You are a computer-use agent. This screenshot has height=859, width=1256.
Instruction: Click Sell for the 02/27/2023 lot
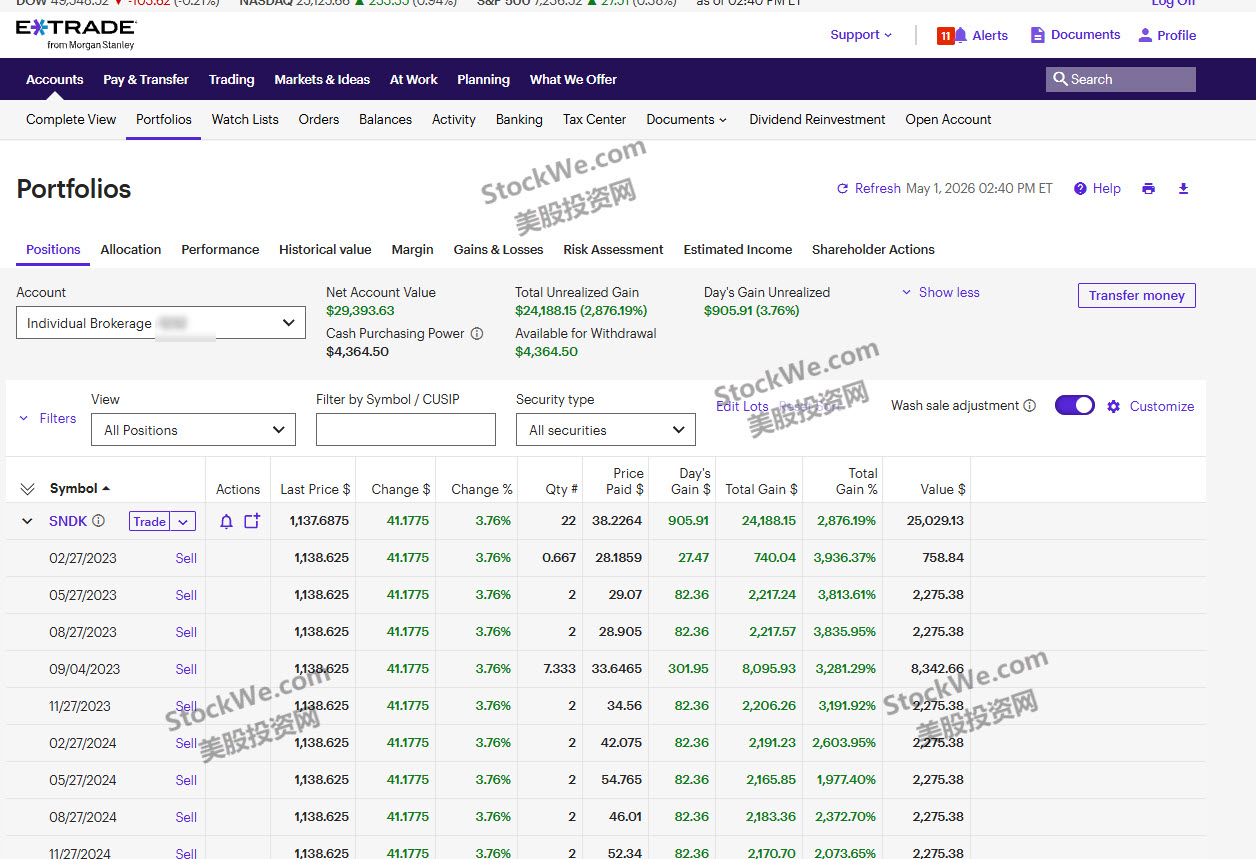(186, 558)
